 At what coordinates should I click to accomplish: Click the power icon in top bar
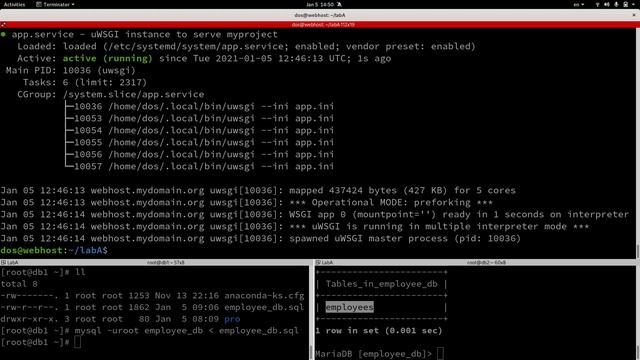click(626, 4)
